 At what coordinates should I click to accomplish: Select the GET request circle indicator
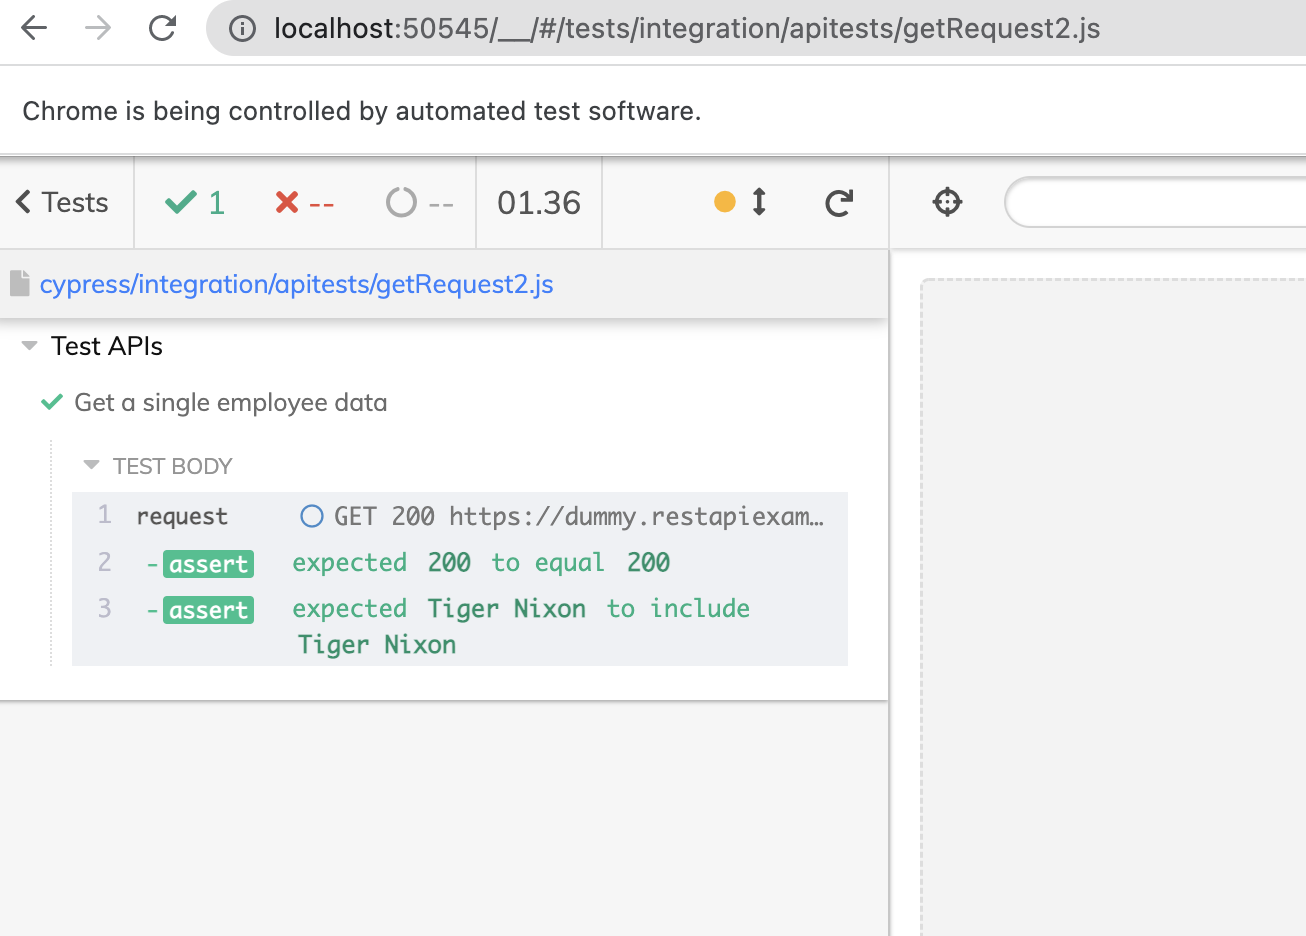pos(311,516)
